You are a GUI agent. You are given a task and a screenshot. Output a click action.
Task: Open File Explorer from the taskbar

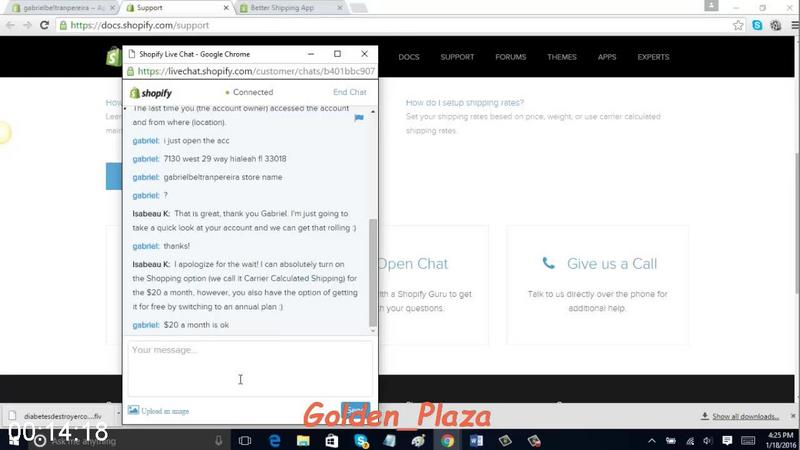tap(303, 440)
